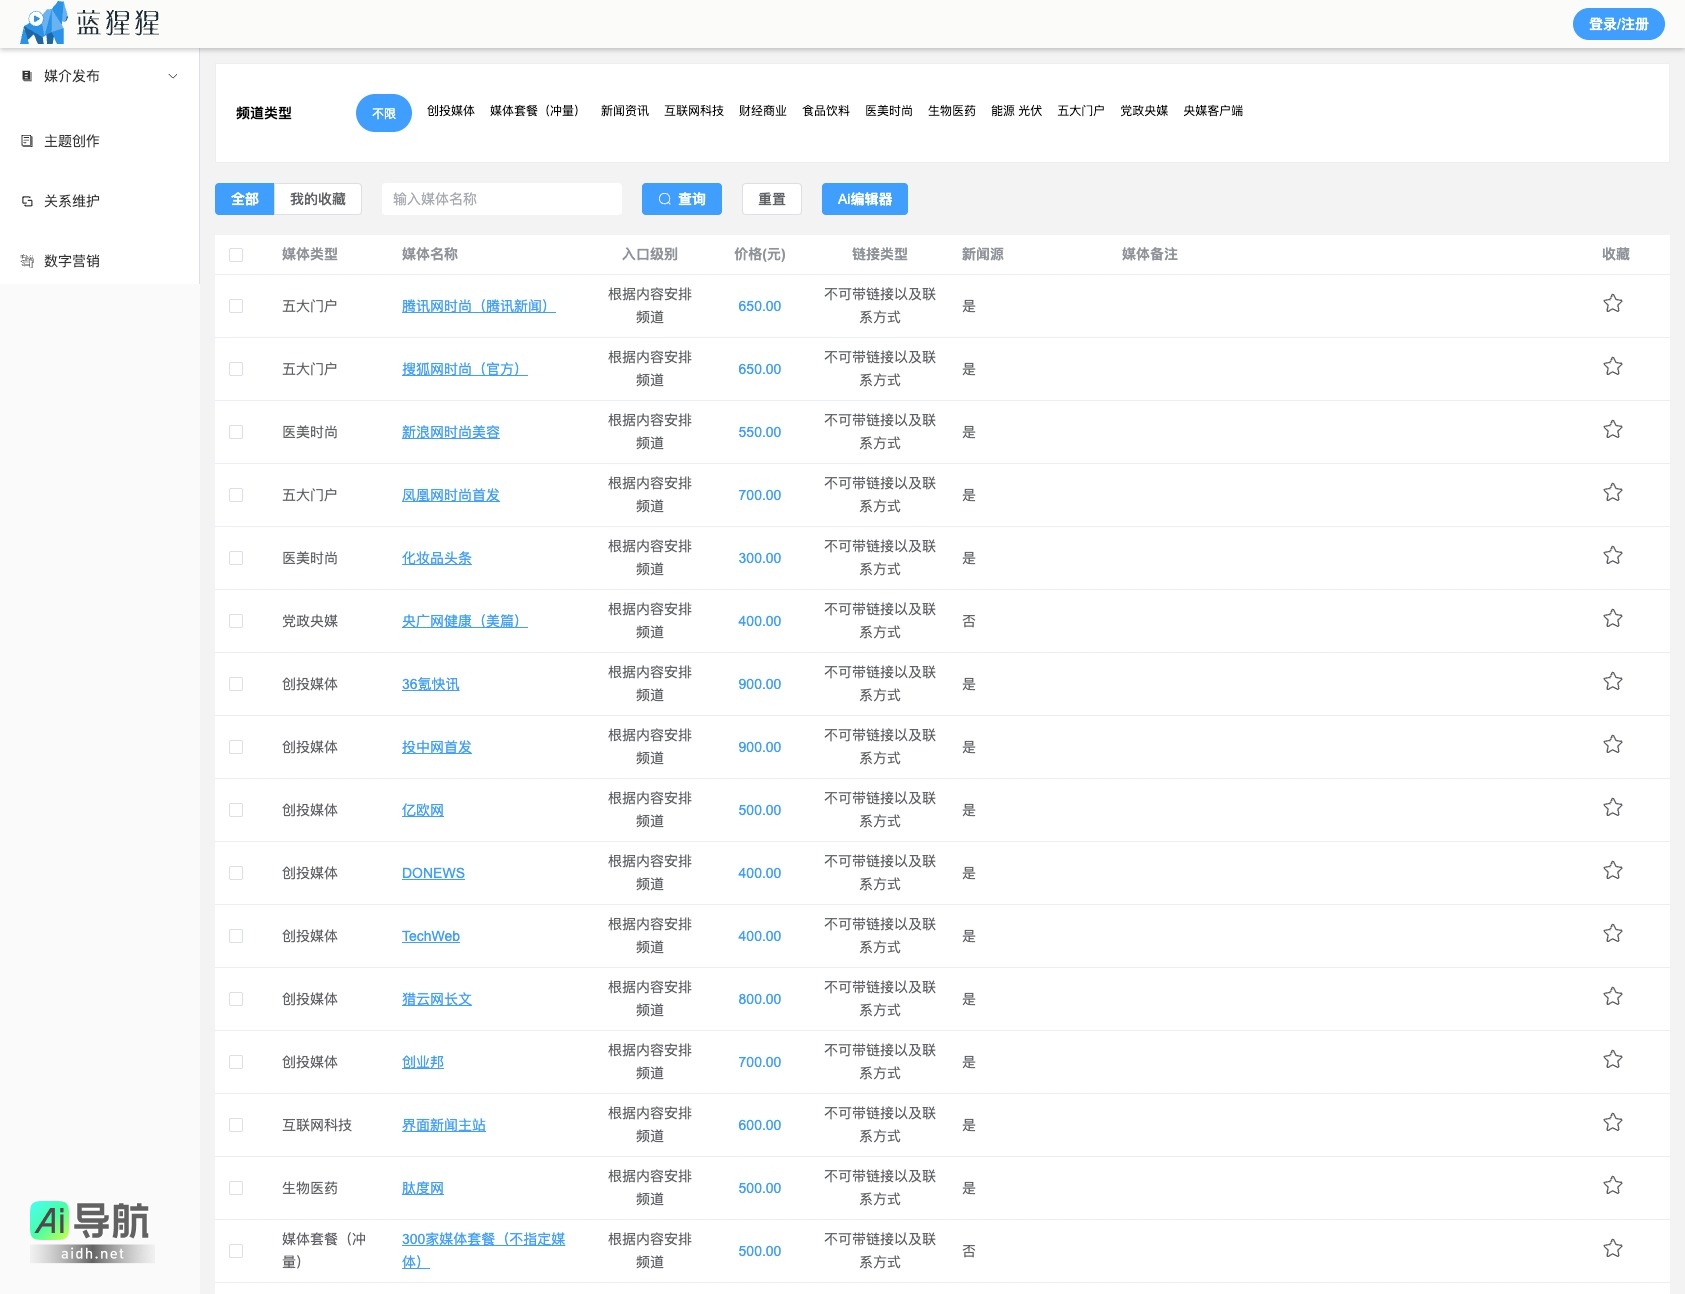Click the 蓝猩猩 logo icon
The height and width of the screenshot is (1294, 1685).
click(44, 23)
